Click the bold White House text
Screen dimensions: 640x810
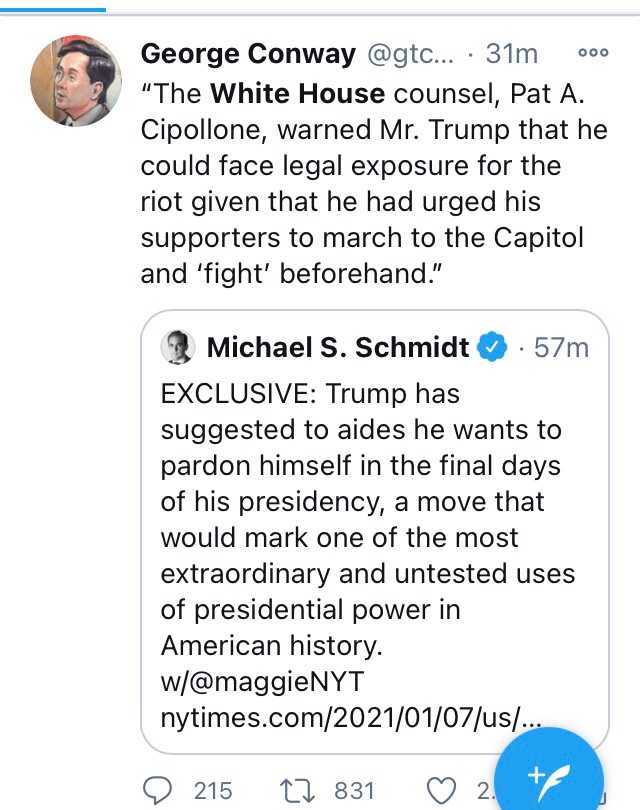click(297, 94)
